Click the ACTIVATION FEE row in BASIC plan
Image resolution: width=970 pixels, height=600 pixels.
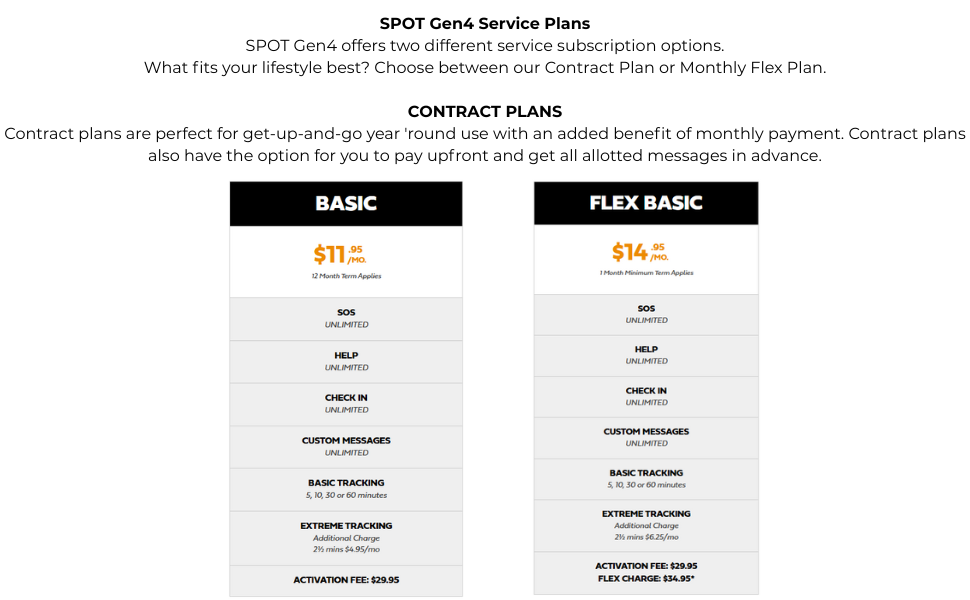(346, 580)
